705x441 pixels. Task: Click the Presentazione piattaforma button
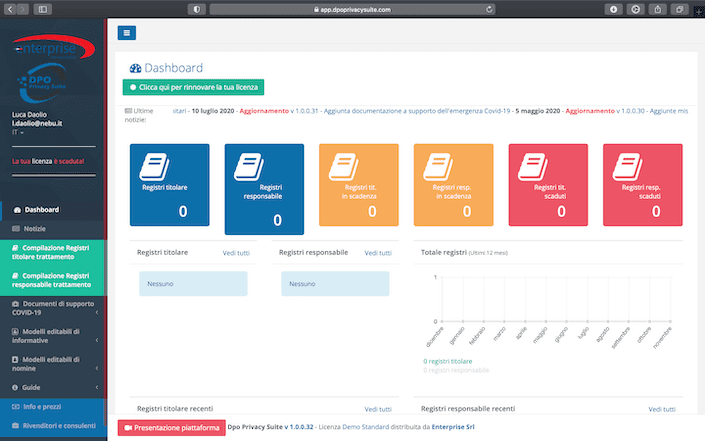click(x=171, y=428)
